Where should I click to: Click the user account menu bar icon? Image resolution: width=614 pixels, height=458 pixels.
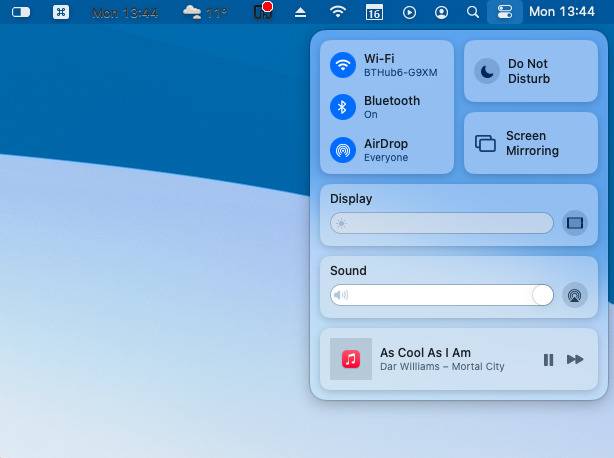[442, 12]
